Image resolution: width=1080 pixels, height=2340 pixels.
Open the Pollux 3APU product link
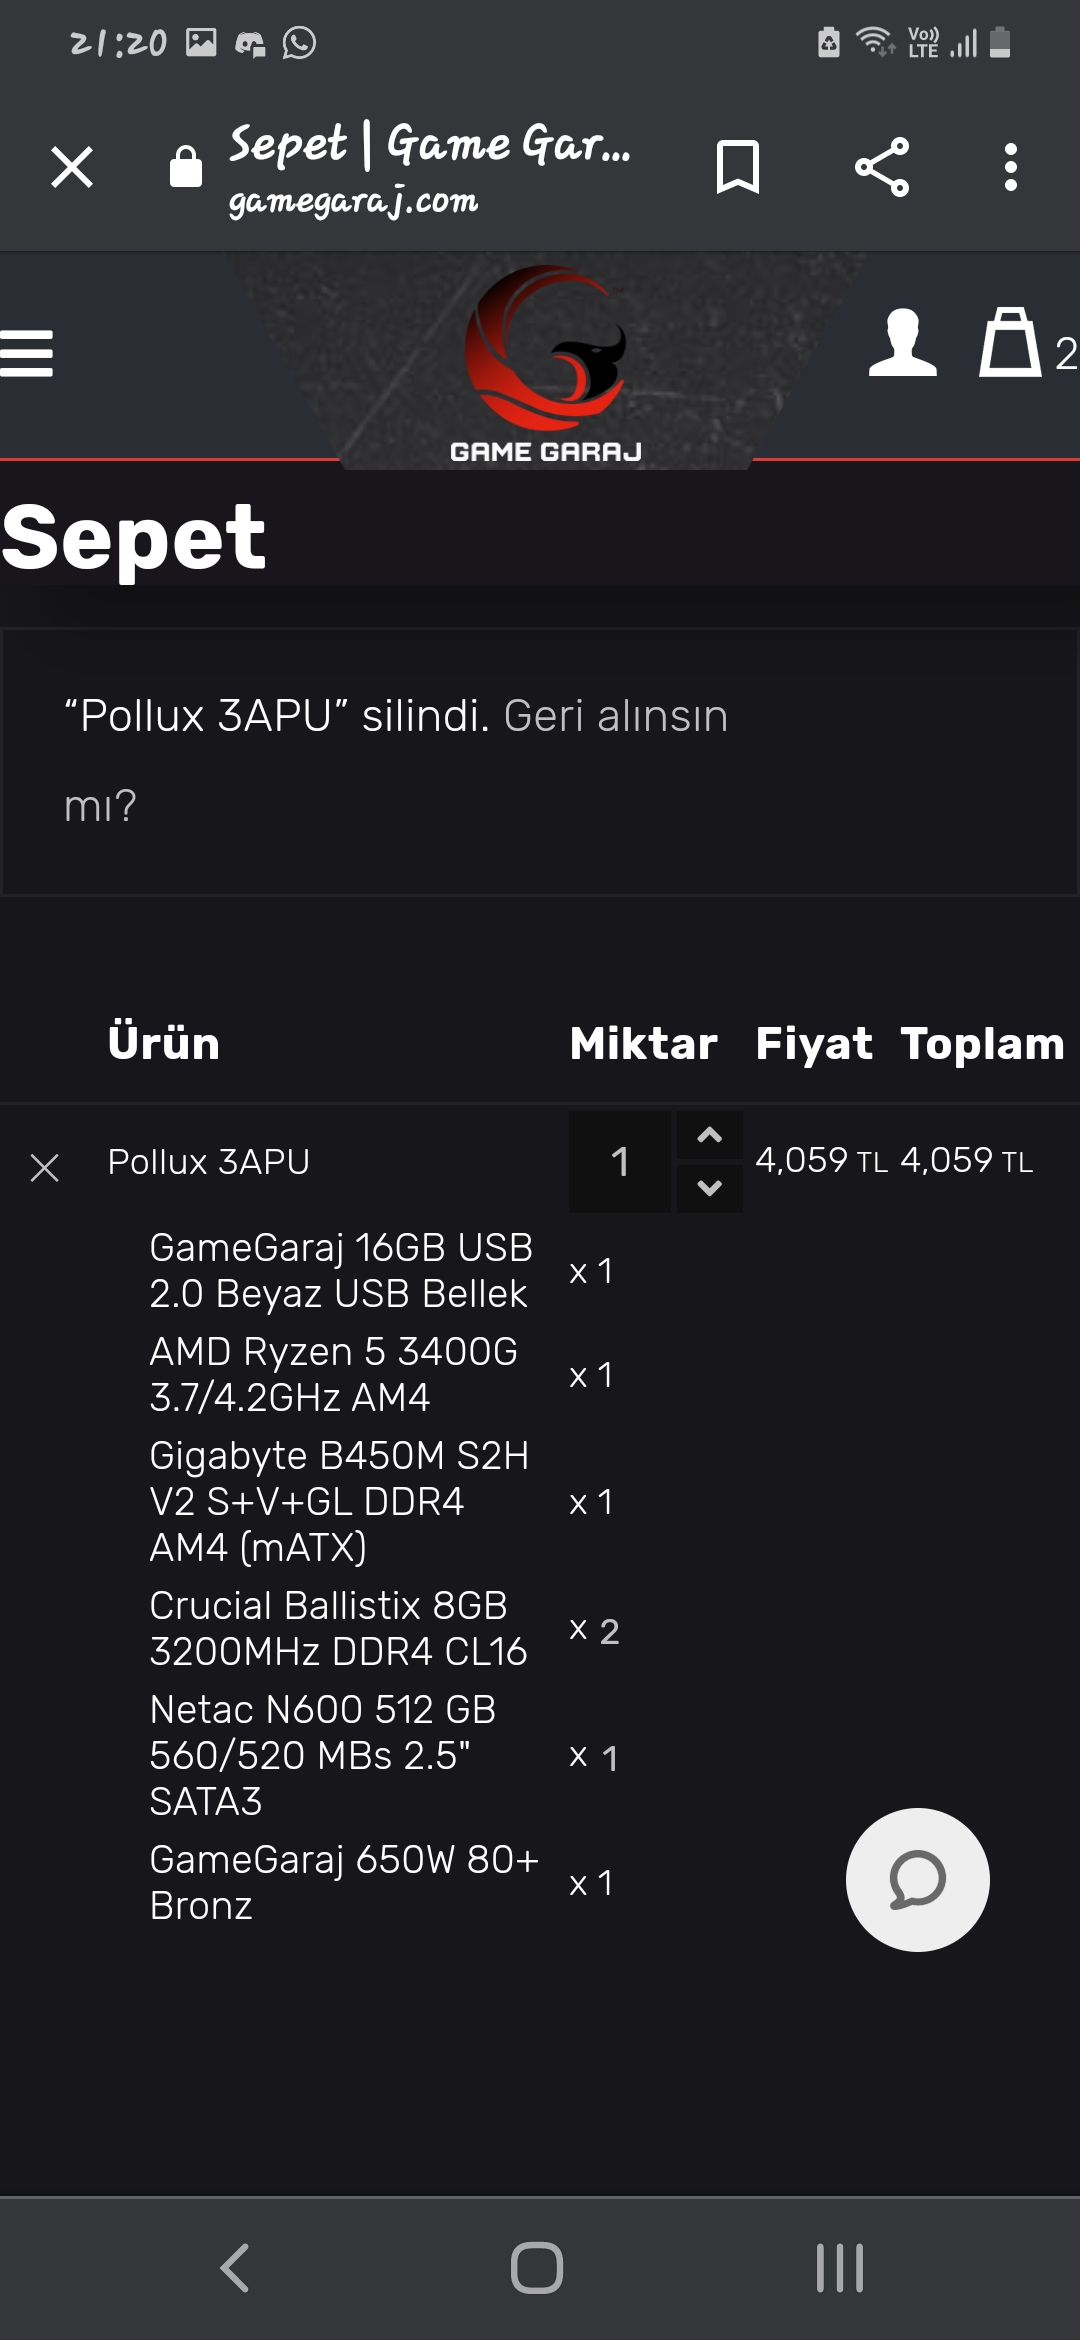(209, 1162)
